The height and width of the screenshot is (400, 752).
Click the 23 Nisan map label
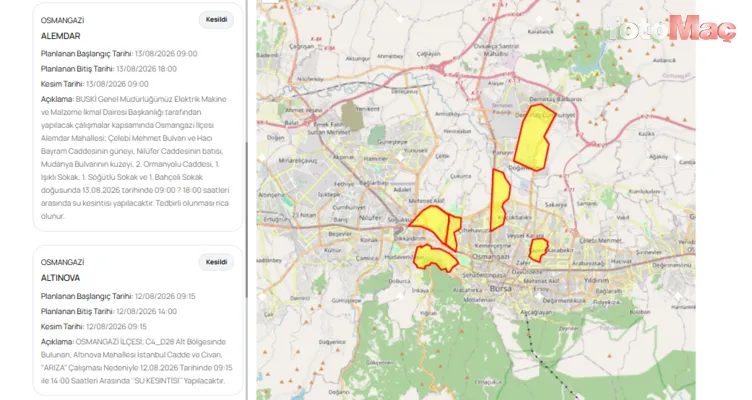[x=304, y=215]
